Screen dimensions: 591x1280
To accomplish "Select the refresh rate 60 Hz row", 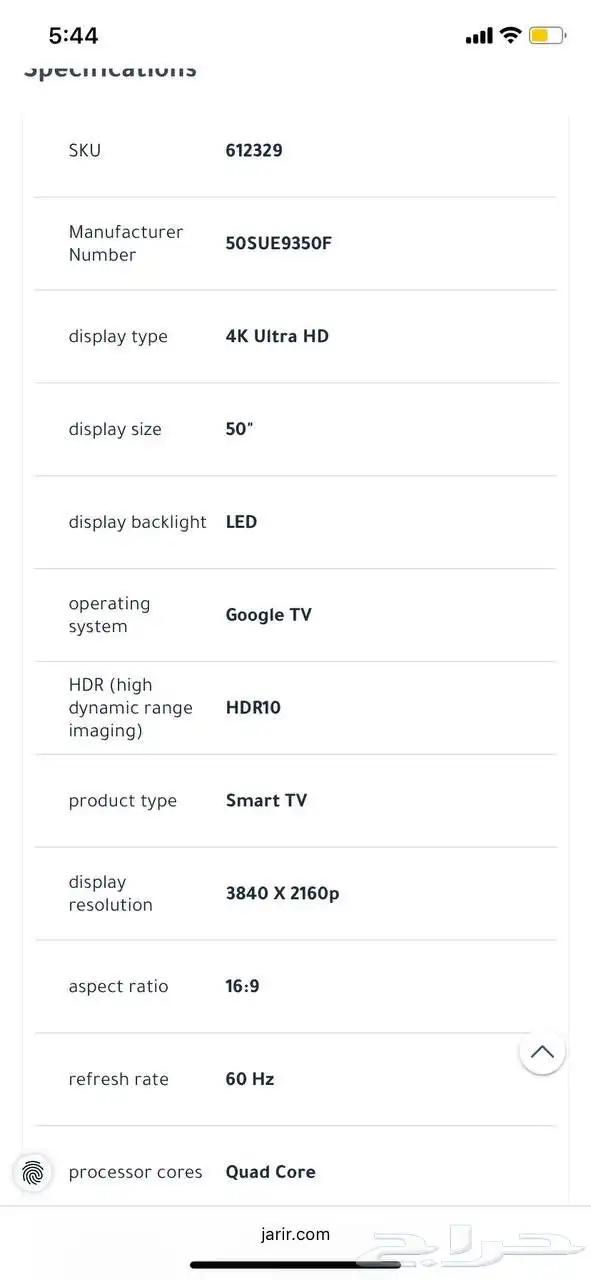I will 250,1079.
